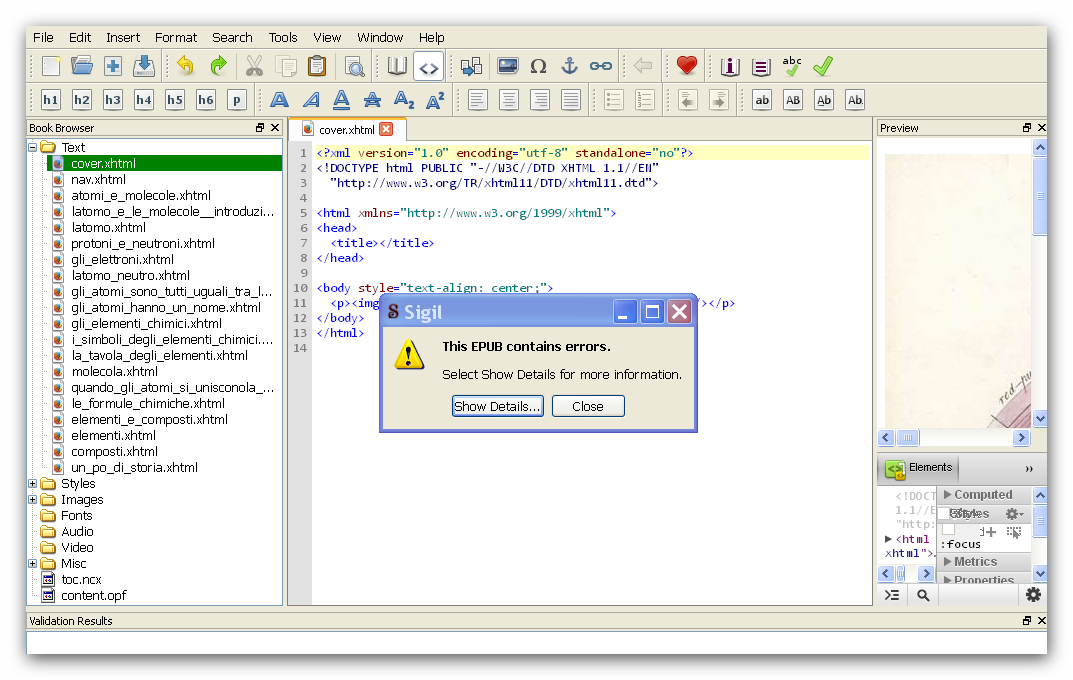Apply paragraph p style
Viewport: 1073px width, 680px height.
(237, 100)
